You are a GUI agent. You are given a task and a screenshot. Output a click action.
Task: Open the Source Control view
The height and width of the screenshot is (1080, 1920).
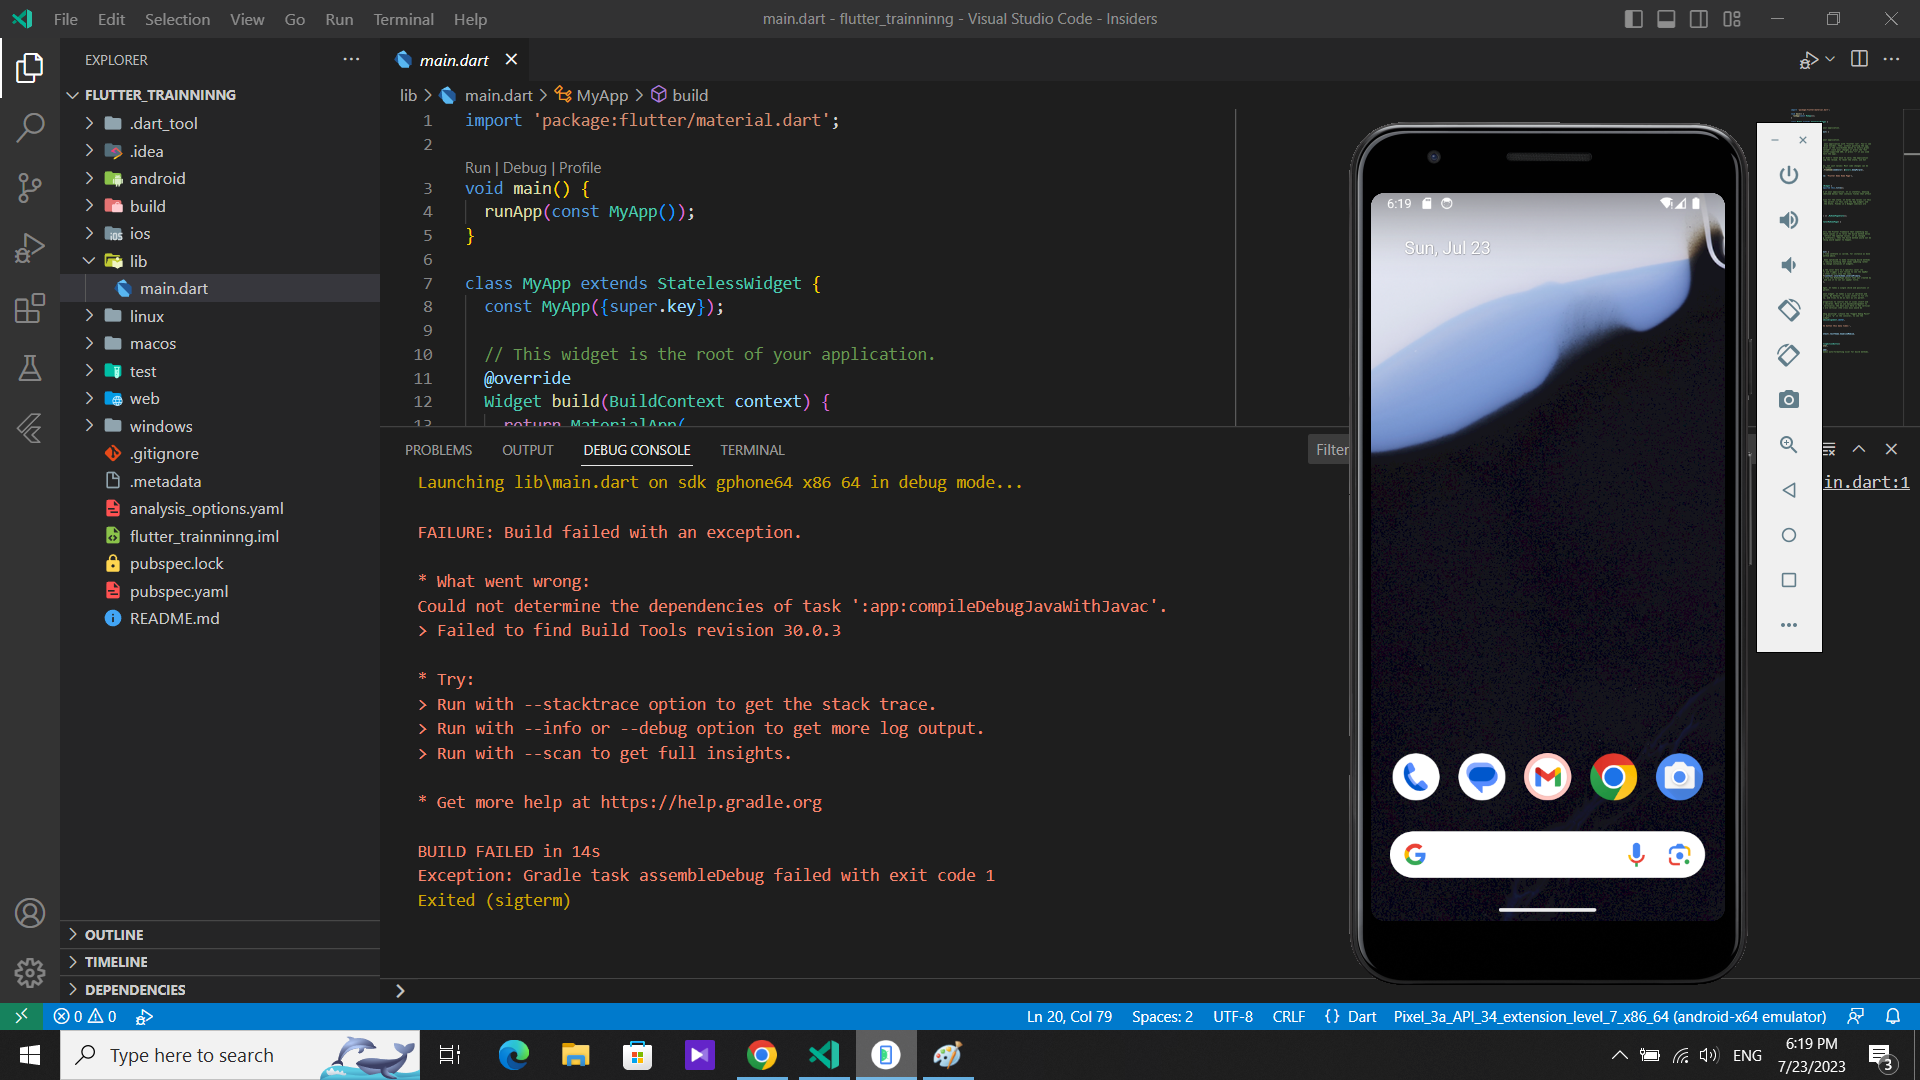30,187
